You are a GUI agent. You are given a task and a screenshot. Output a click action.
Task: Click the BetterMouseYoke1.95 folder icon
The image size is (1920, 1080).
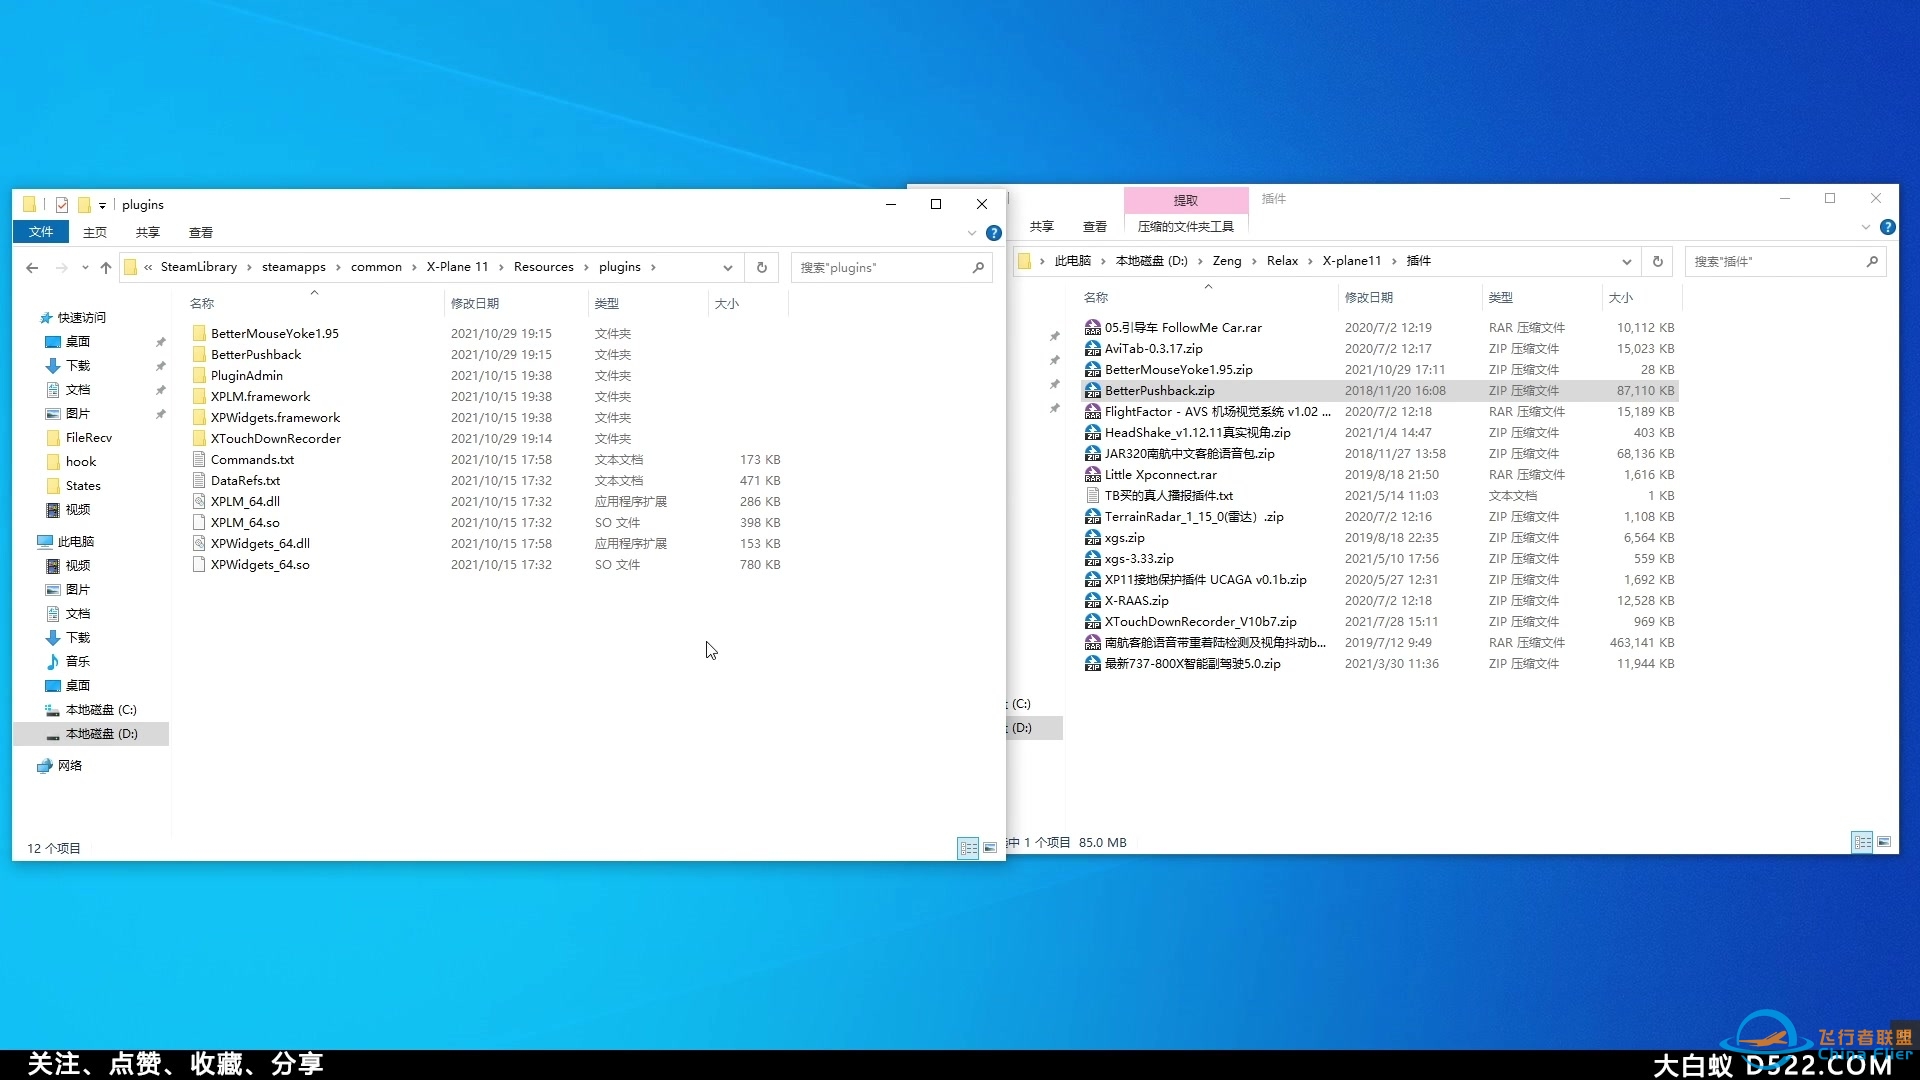198,332
